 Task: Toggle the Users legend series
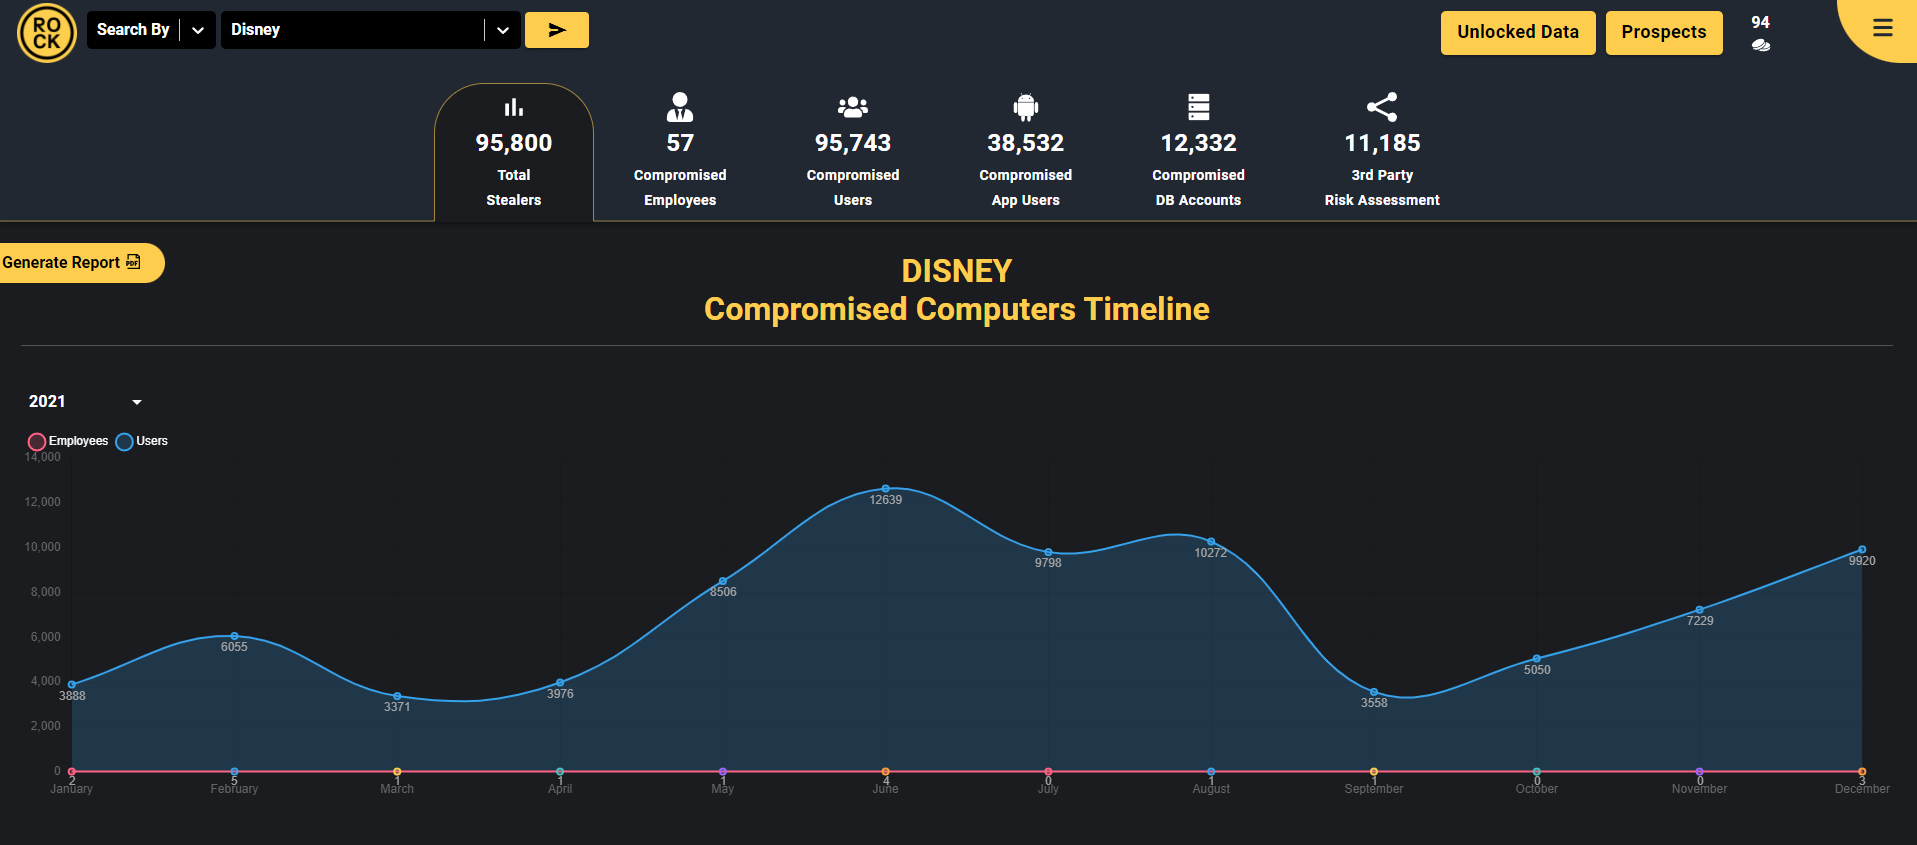click(x=142, y=441)
